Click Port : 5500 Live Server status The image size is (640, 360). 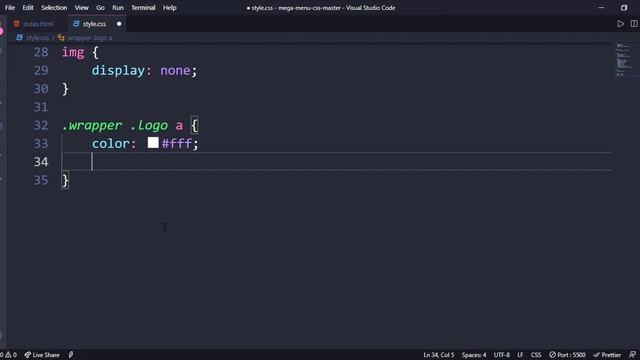pos(567,355)
